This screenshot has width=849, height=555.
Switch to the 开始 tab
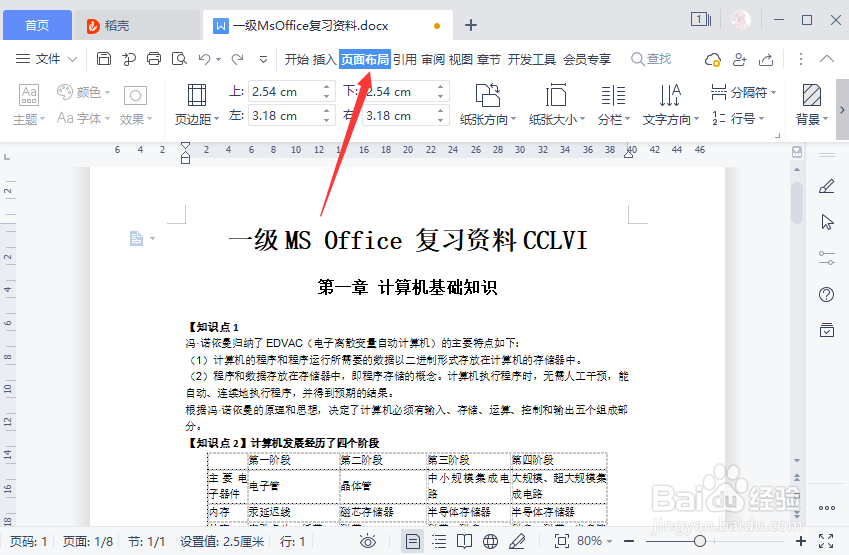pos(297,59)
